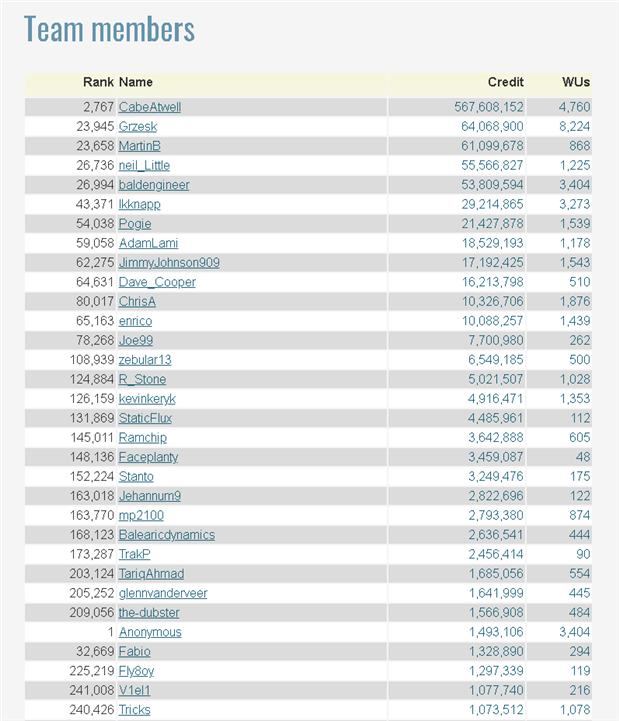Click the JimmyJohnson909 link
619x721 pixels.
169,263
